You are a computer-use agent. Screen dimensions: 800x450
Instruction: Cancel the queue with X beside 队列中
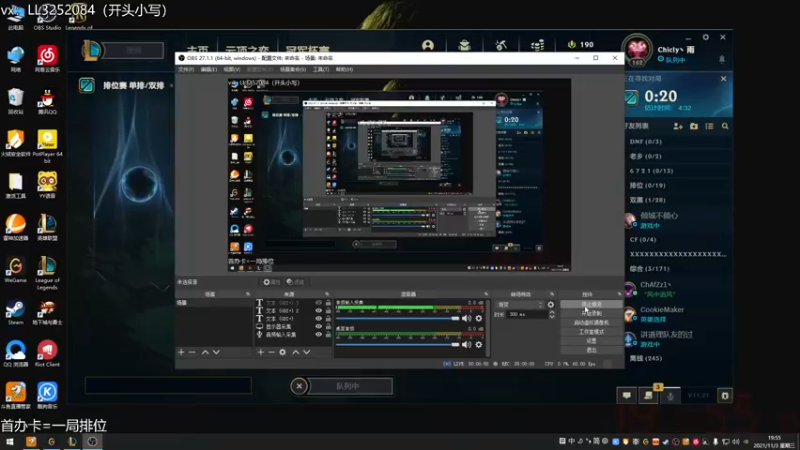[299, 386]
